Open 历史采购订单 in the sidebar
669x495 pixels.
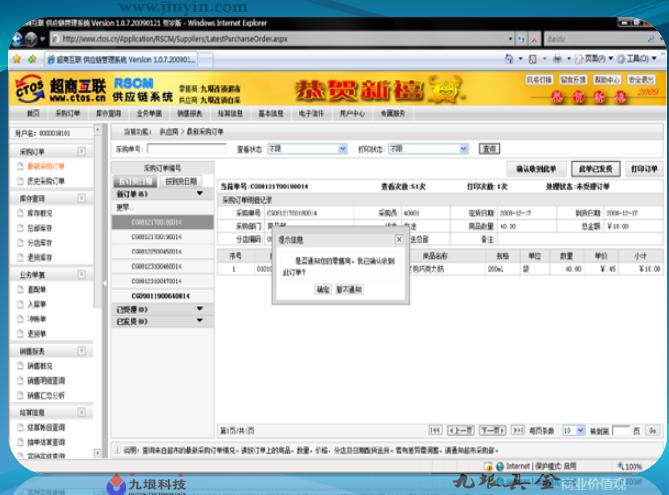point(46,181)
